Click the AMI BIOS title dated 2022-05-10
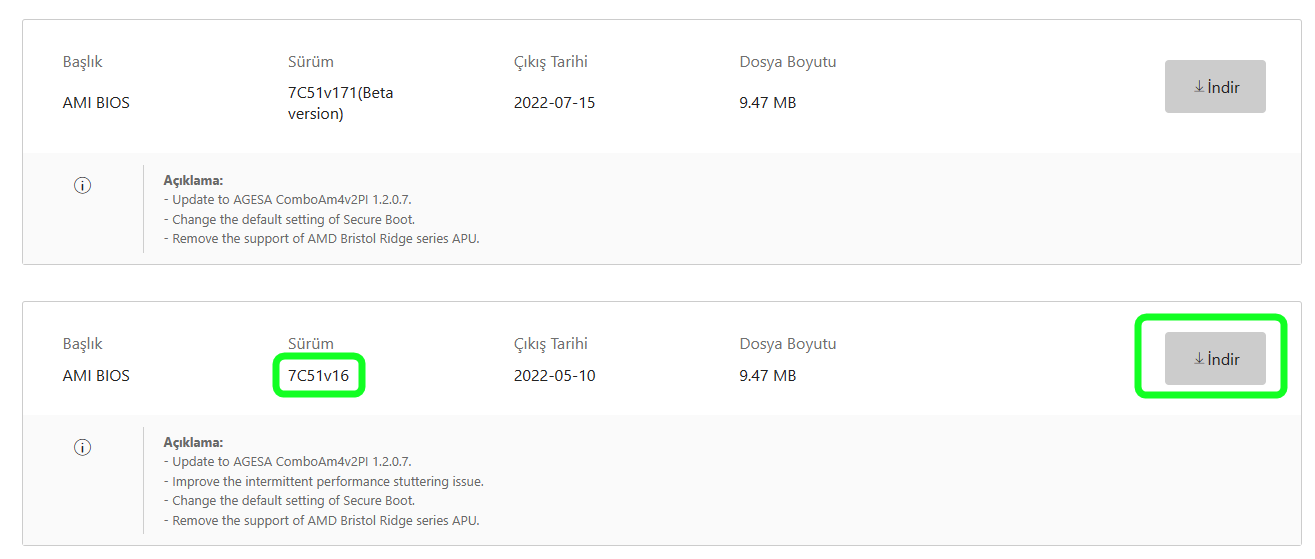The height and width of the screenshot is (559, 1315). (96, 376)
